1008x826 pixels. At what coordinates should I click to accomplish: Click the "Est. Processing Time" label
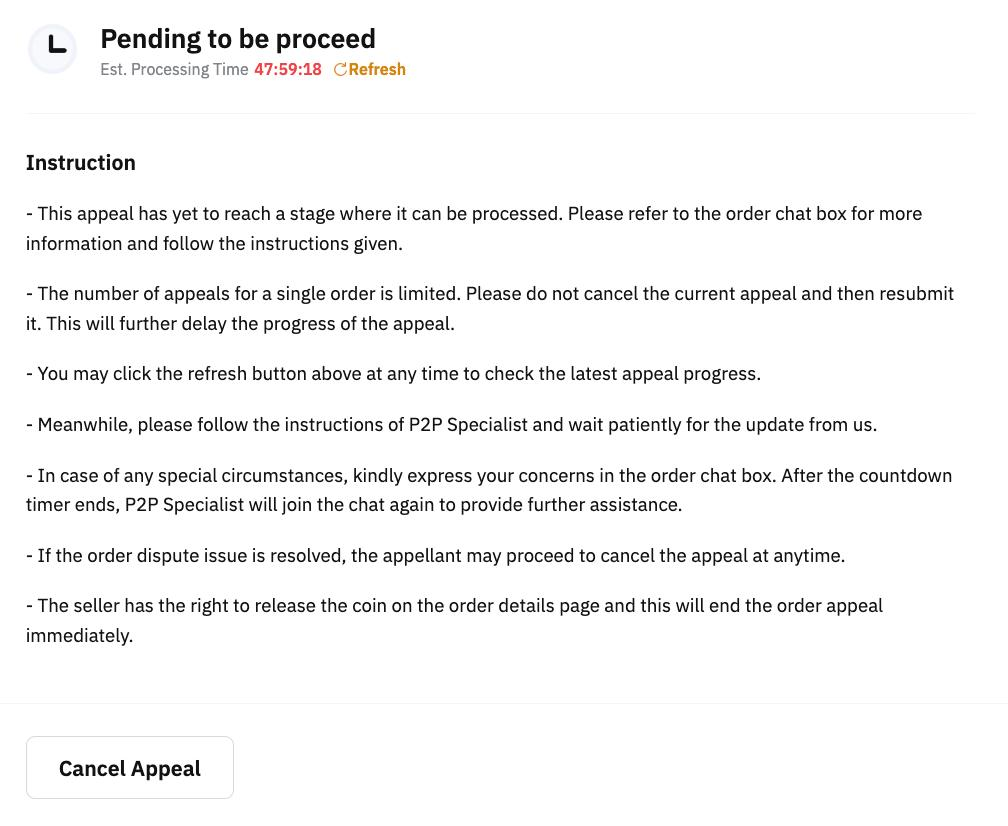point(174,69)
